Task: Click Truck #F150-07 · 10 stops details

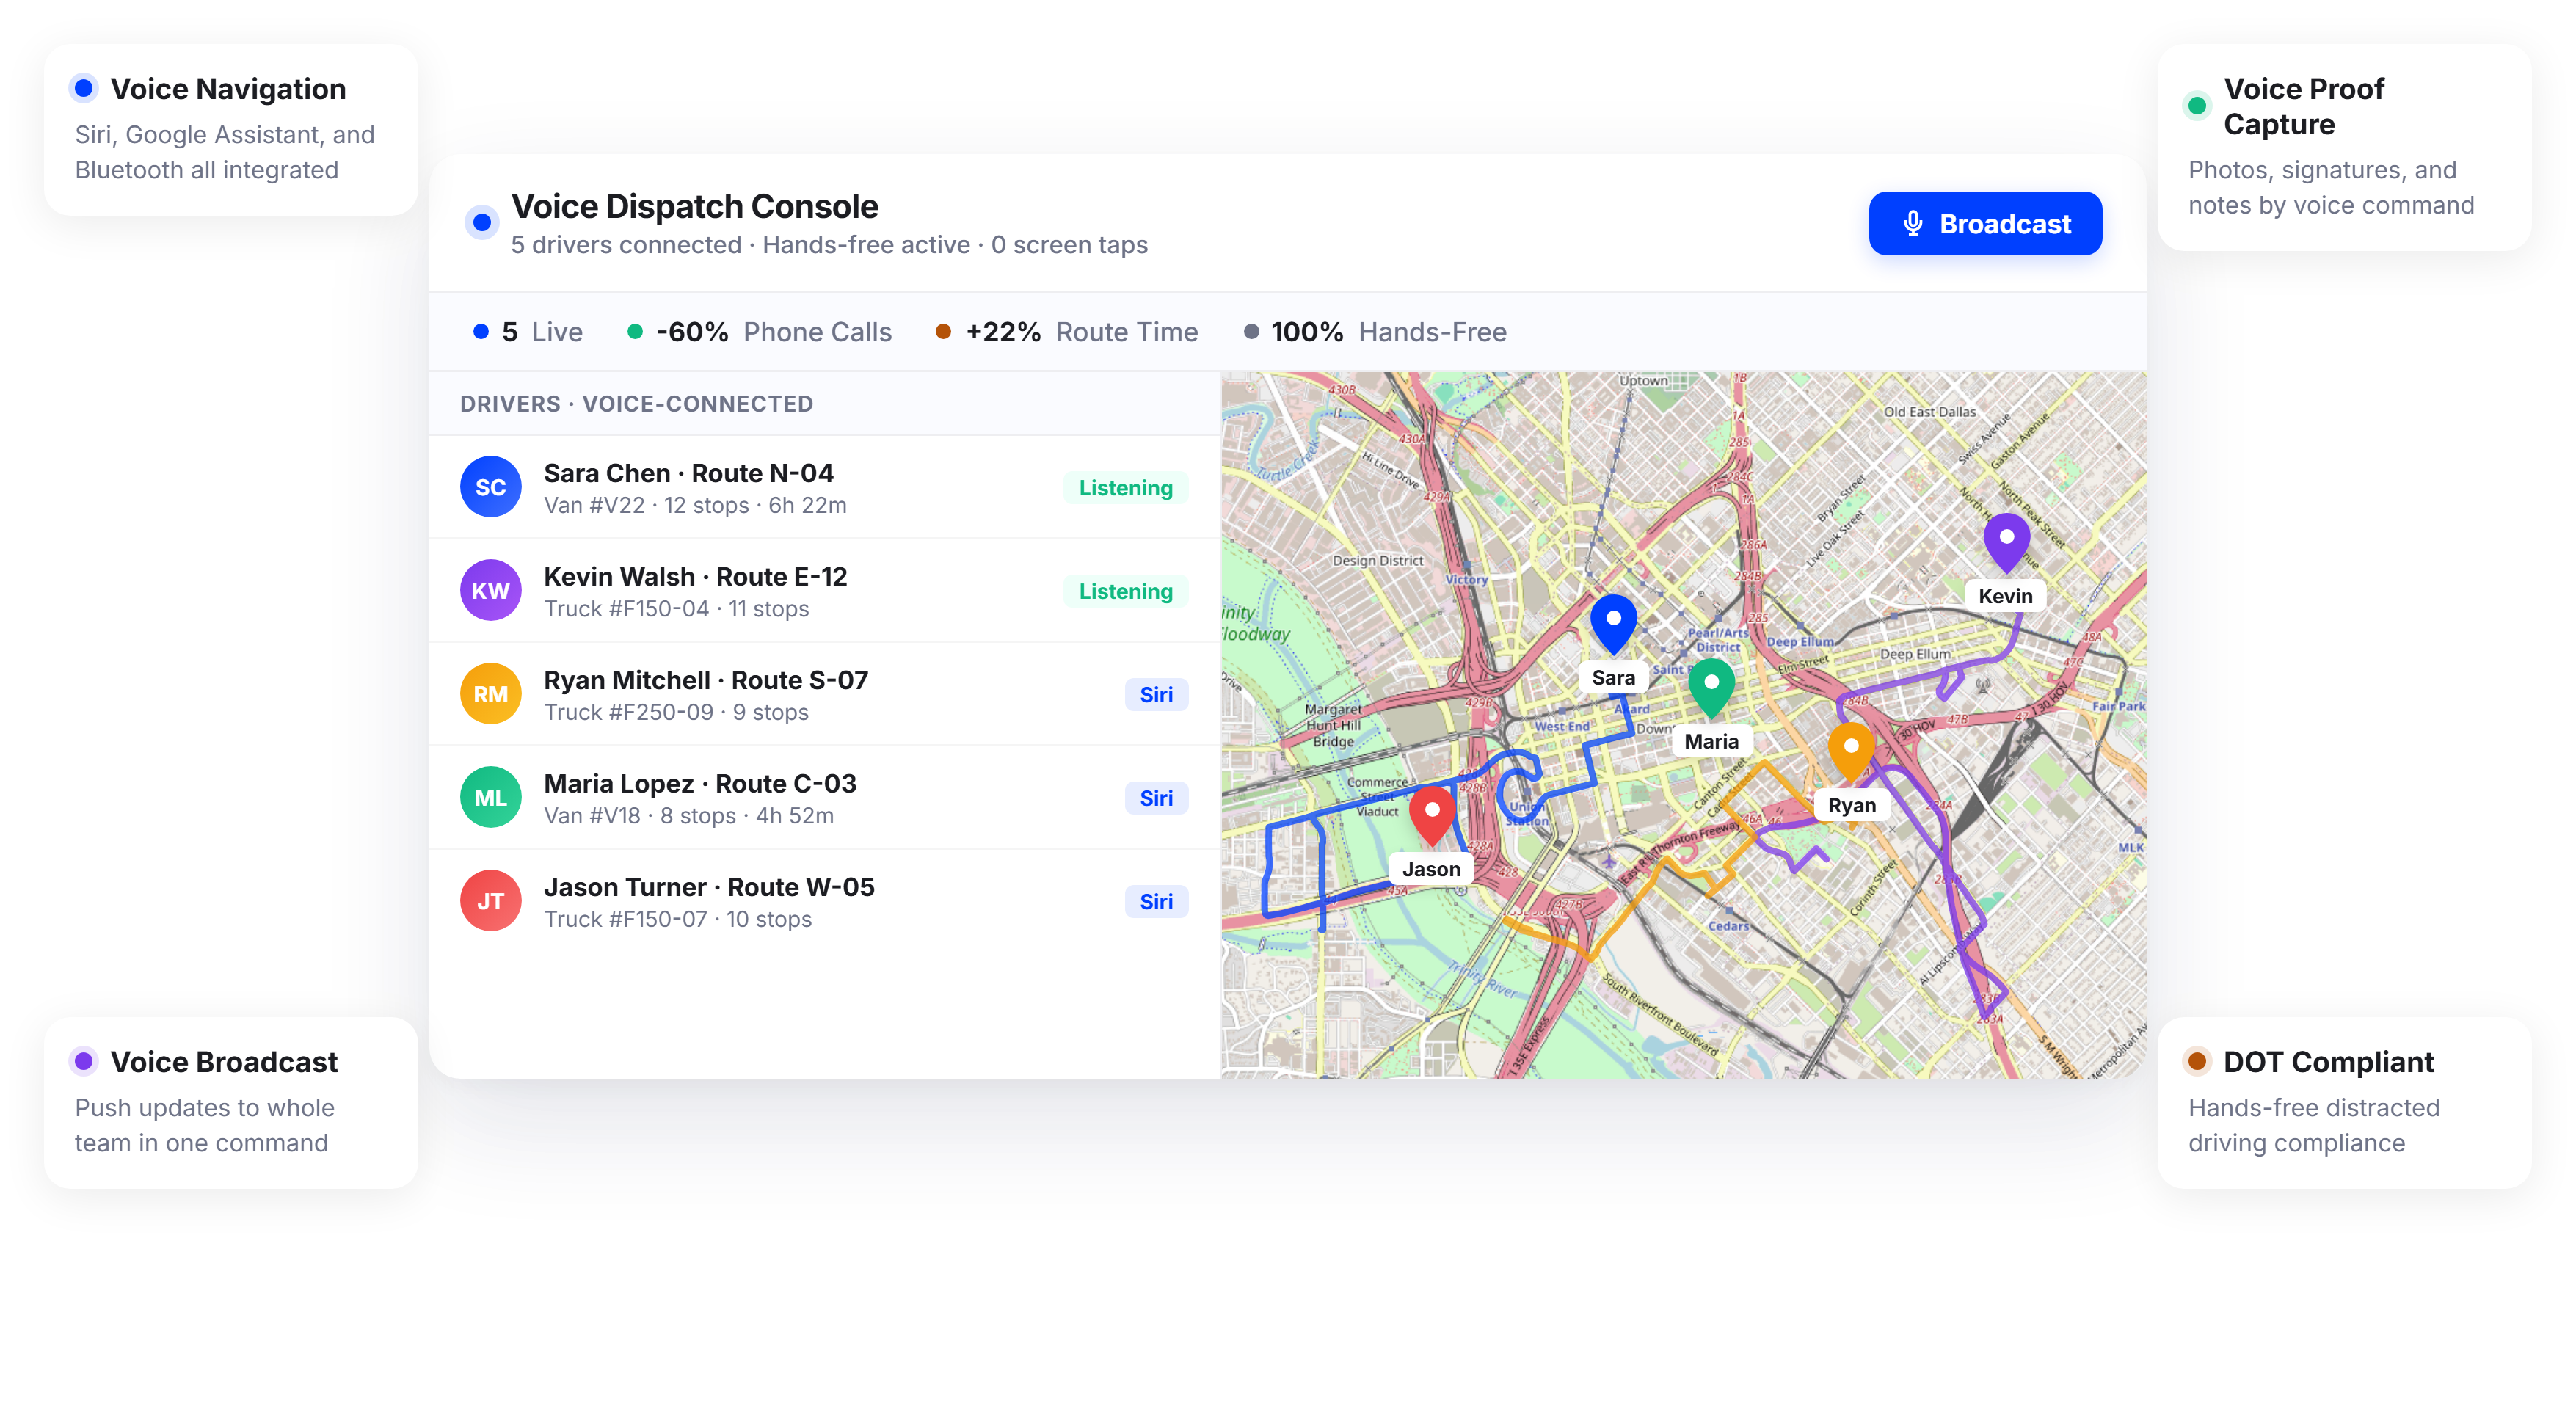Action: (677, 919)
